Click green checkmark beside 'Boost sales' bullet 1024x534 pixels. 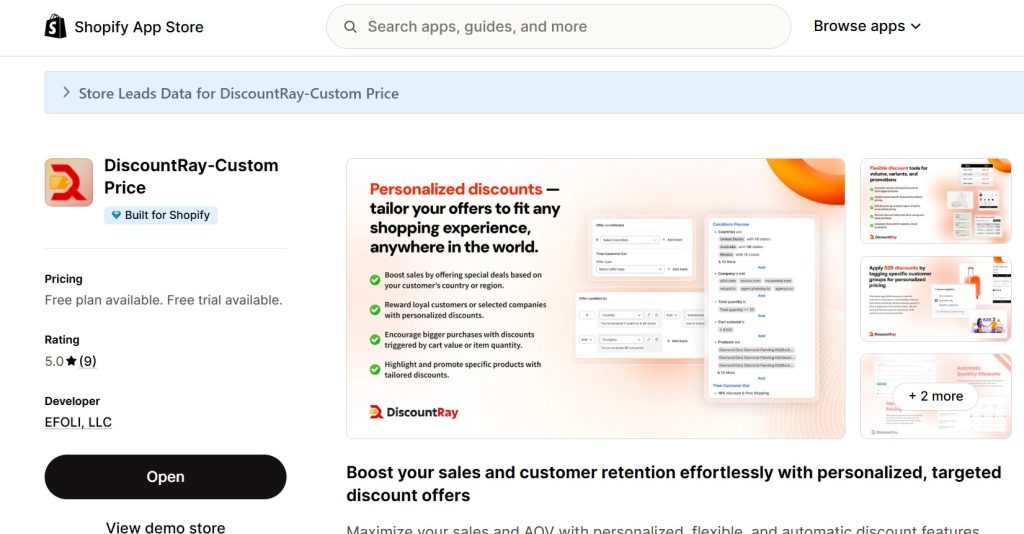(x=375, y=281)
